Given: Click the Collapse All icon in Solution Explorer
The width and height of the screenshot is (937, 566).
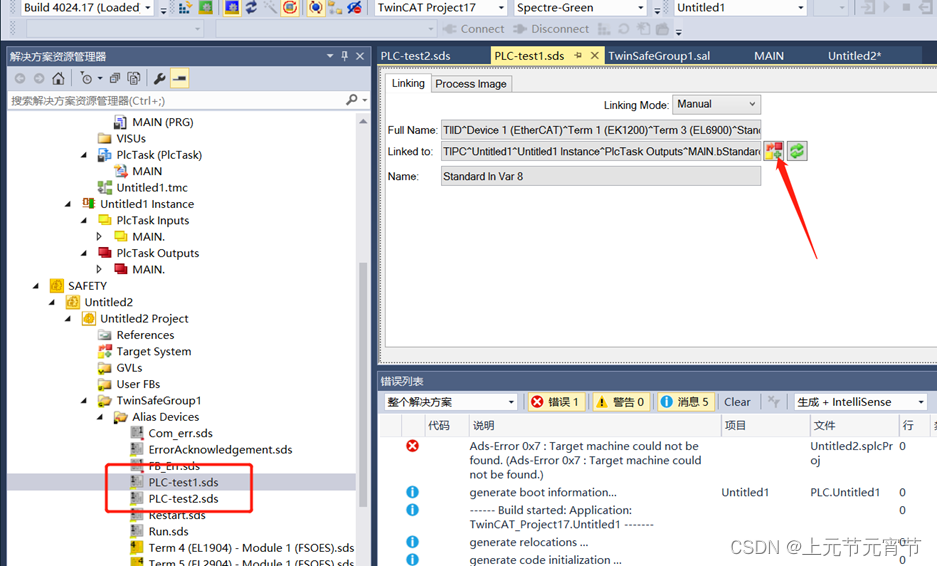Looking at the screenshot, I should coord(115,78).
